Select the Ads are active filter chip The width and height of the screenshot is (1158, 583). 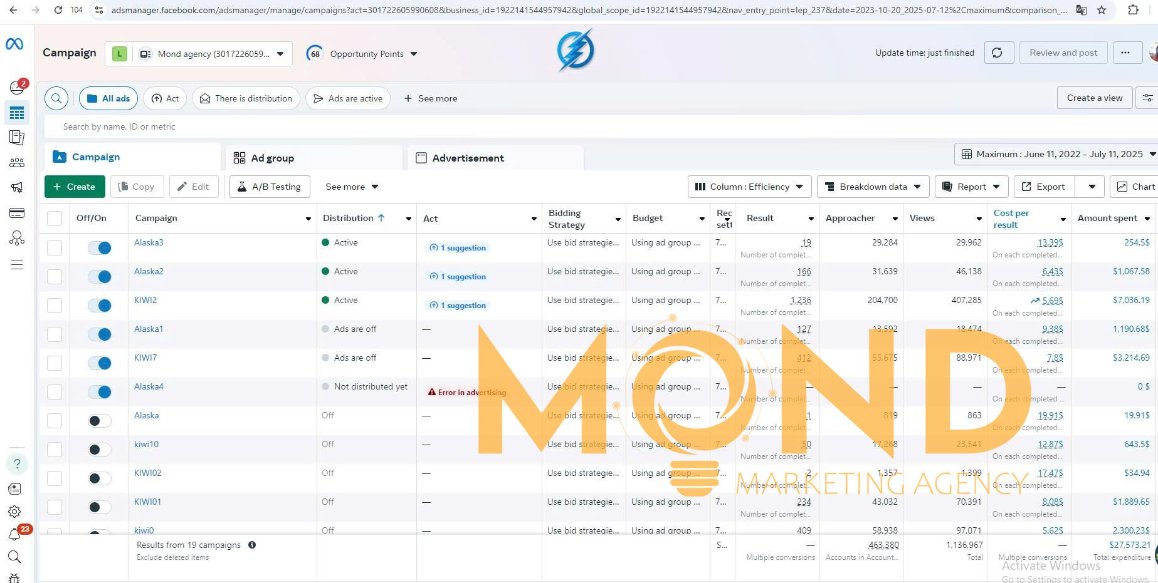pyautogui.click(x=348, y=98)
